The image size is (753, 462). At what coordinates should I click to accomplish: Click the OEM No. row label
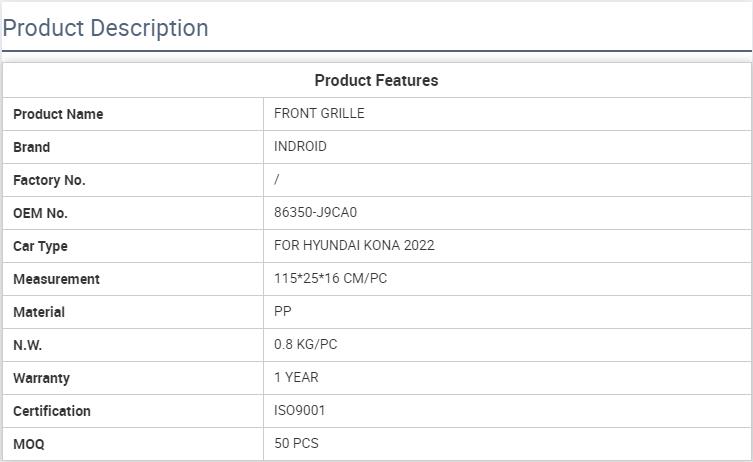point(40,213)
